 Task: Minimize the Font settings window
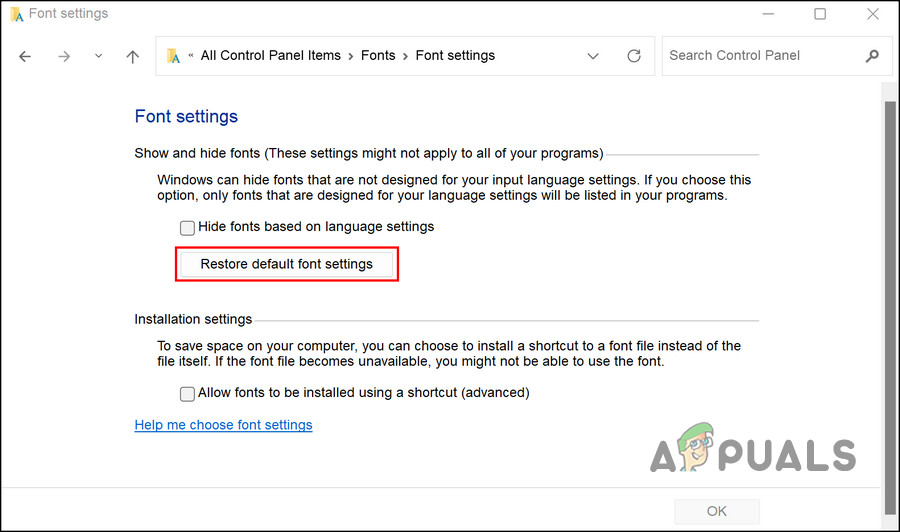(767, 14)
